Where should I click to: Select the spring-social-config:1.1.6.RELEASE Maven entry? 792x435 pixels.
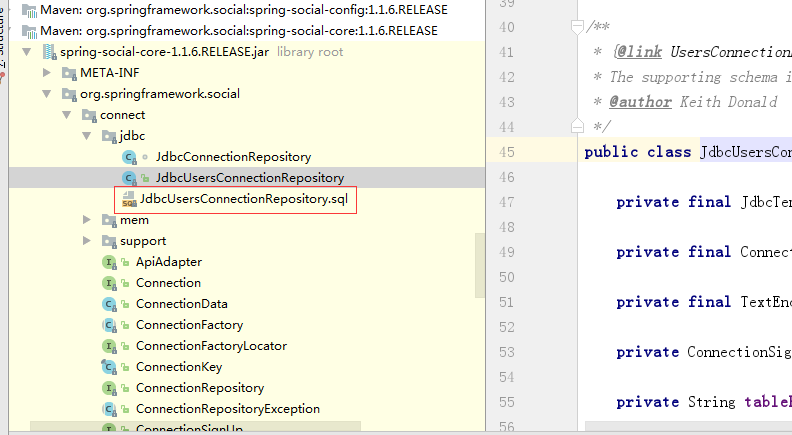(243, 10)
